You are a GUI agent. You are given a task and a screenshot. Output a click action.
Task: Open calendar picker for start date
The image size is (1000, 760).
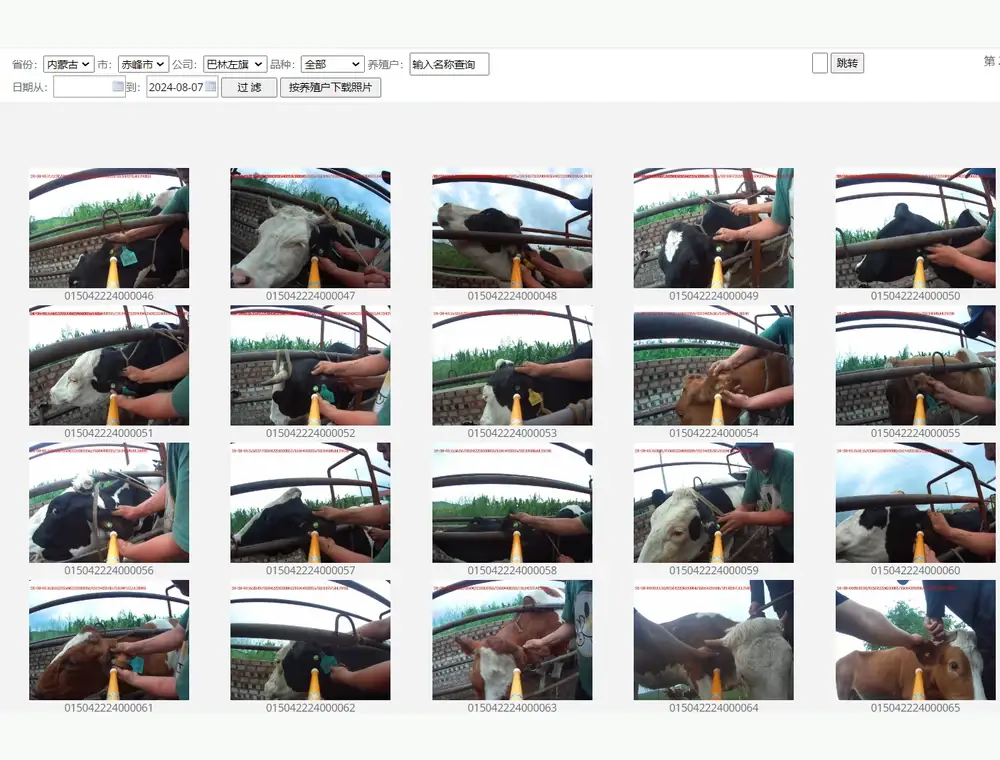118,86
